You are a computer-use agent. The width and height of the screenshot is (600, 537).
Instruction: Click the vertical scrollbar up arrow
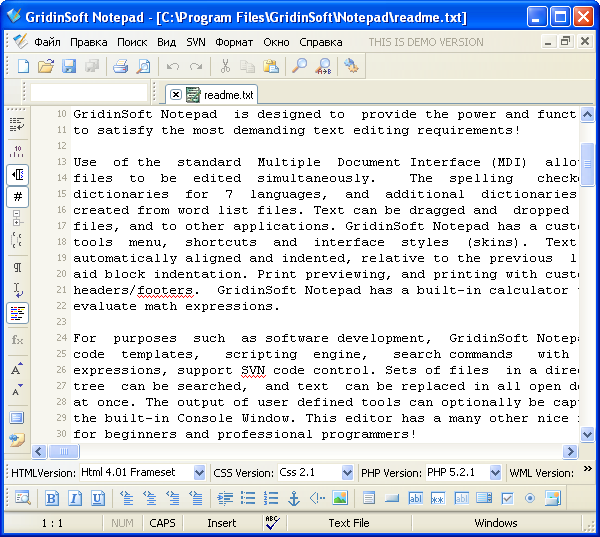coord(587,115)
